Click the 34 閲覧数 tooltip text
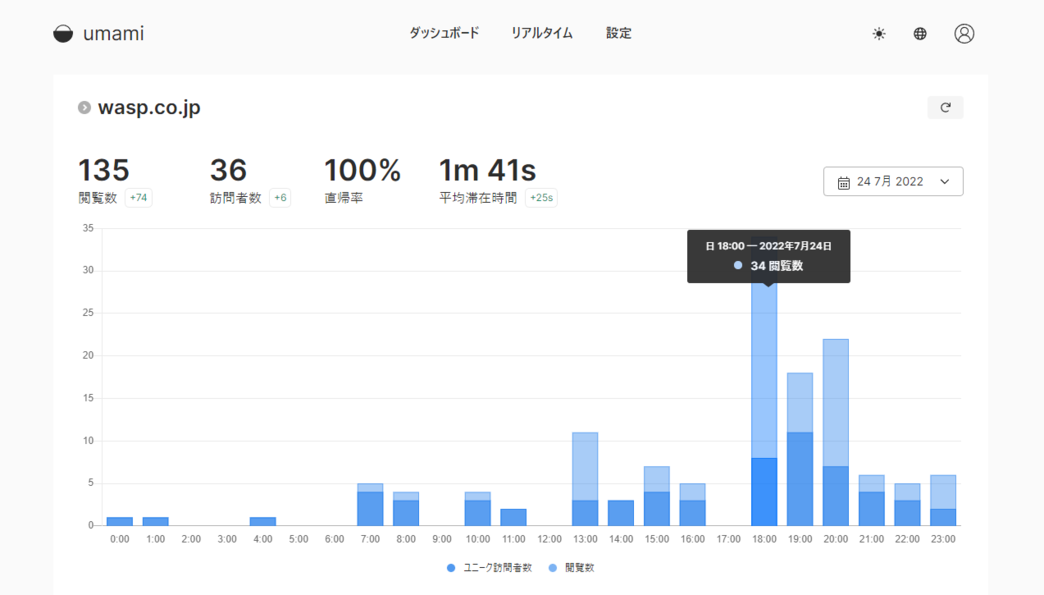 click(x=776, y=266)
